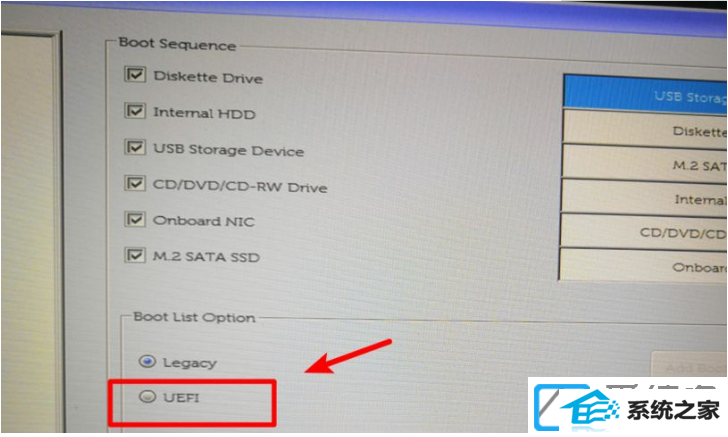The width and height of the screenshot is (728, 437).
Task: Select the UEFI boot list option
Action: (x=148, y=396)
